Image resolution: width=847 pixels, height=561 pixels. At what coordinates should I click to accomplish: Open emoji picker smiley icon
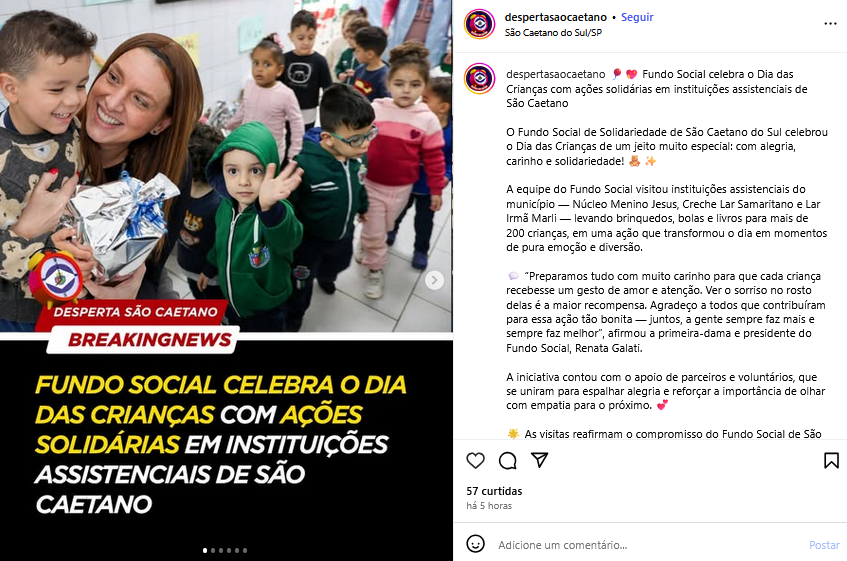coord(475,544)
